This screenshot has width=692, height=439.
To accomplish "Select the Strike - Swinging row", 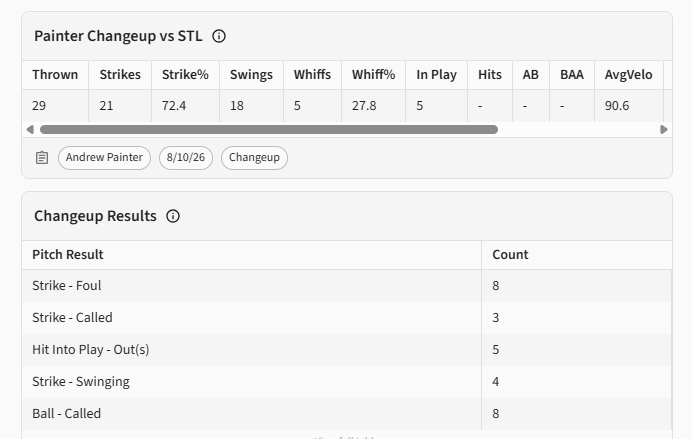I will pyautogui.click(x=347, y=382).
